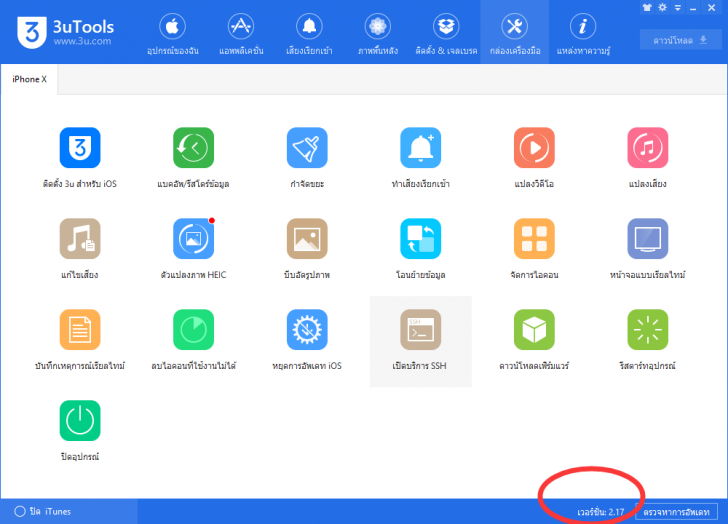728x524 pixels.
Task: Switch to the Applications tab
Action: point(241,33)
